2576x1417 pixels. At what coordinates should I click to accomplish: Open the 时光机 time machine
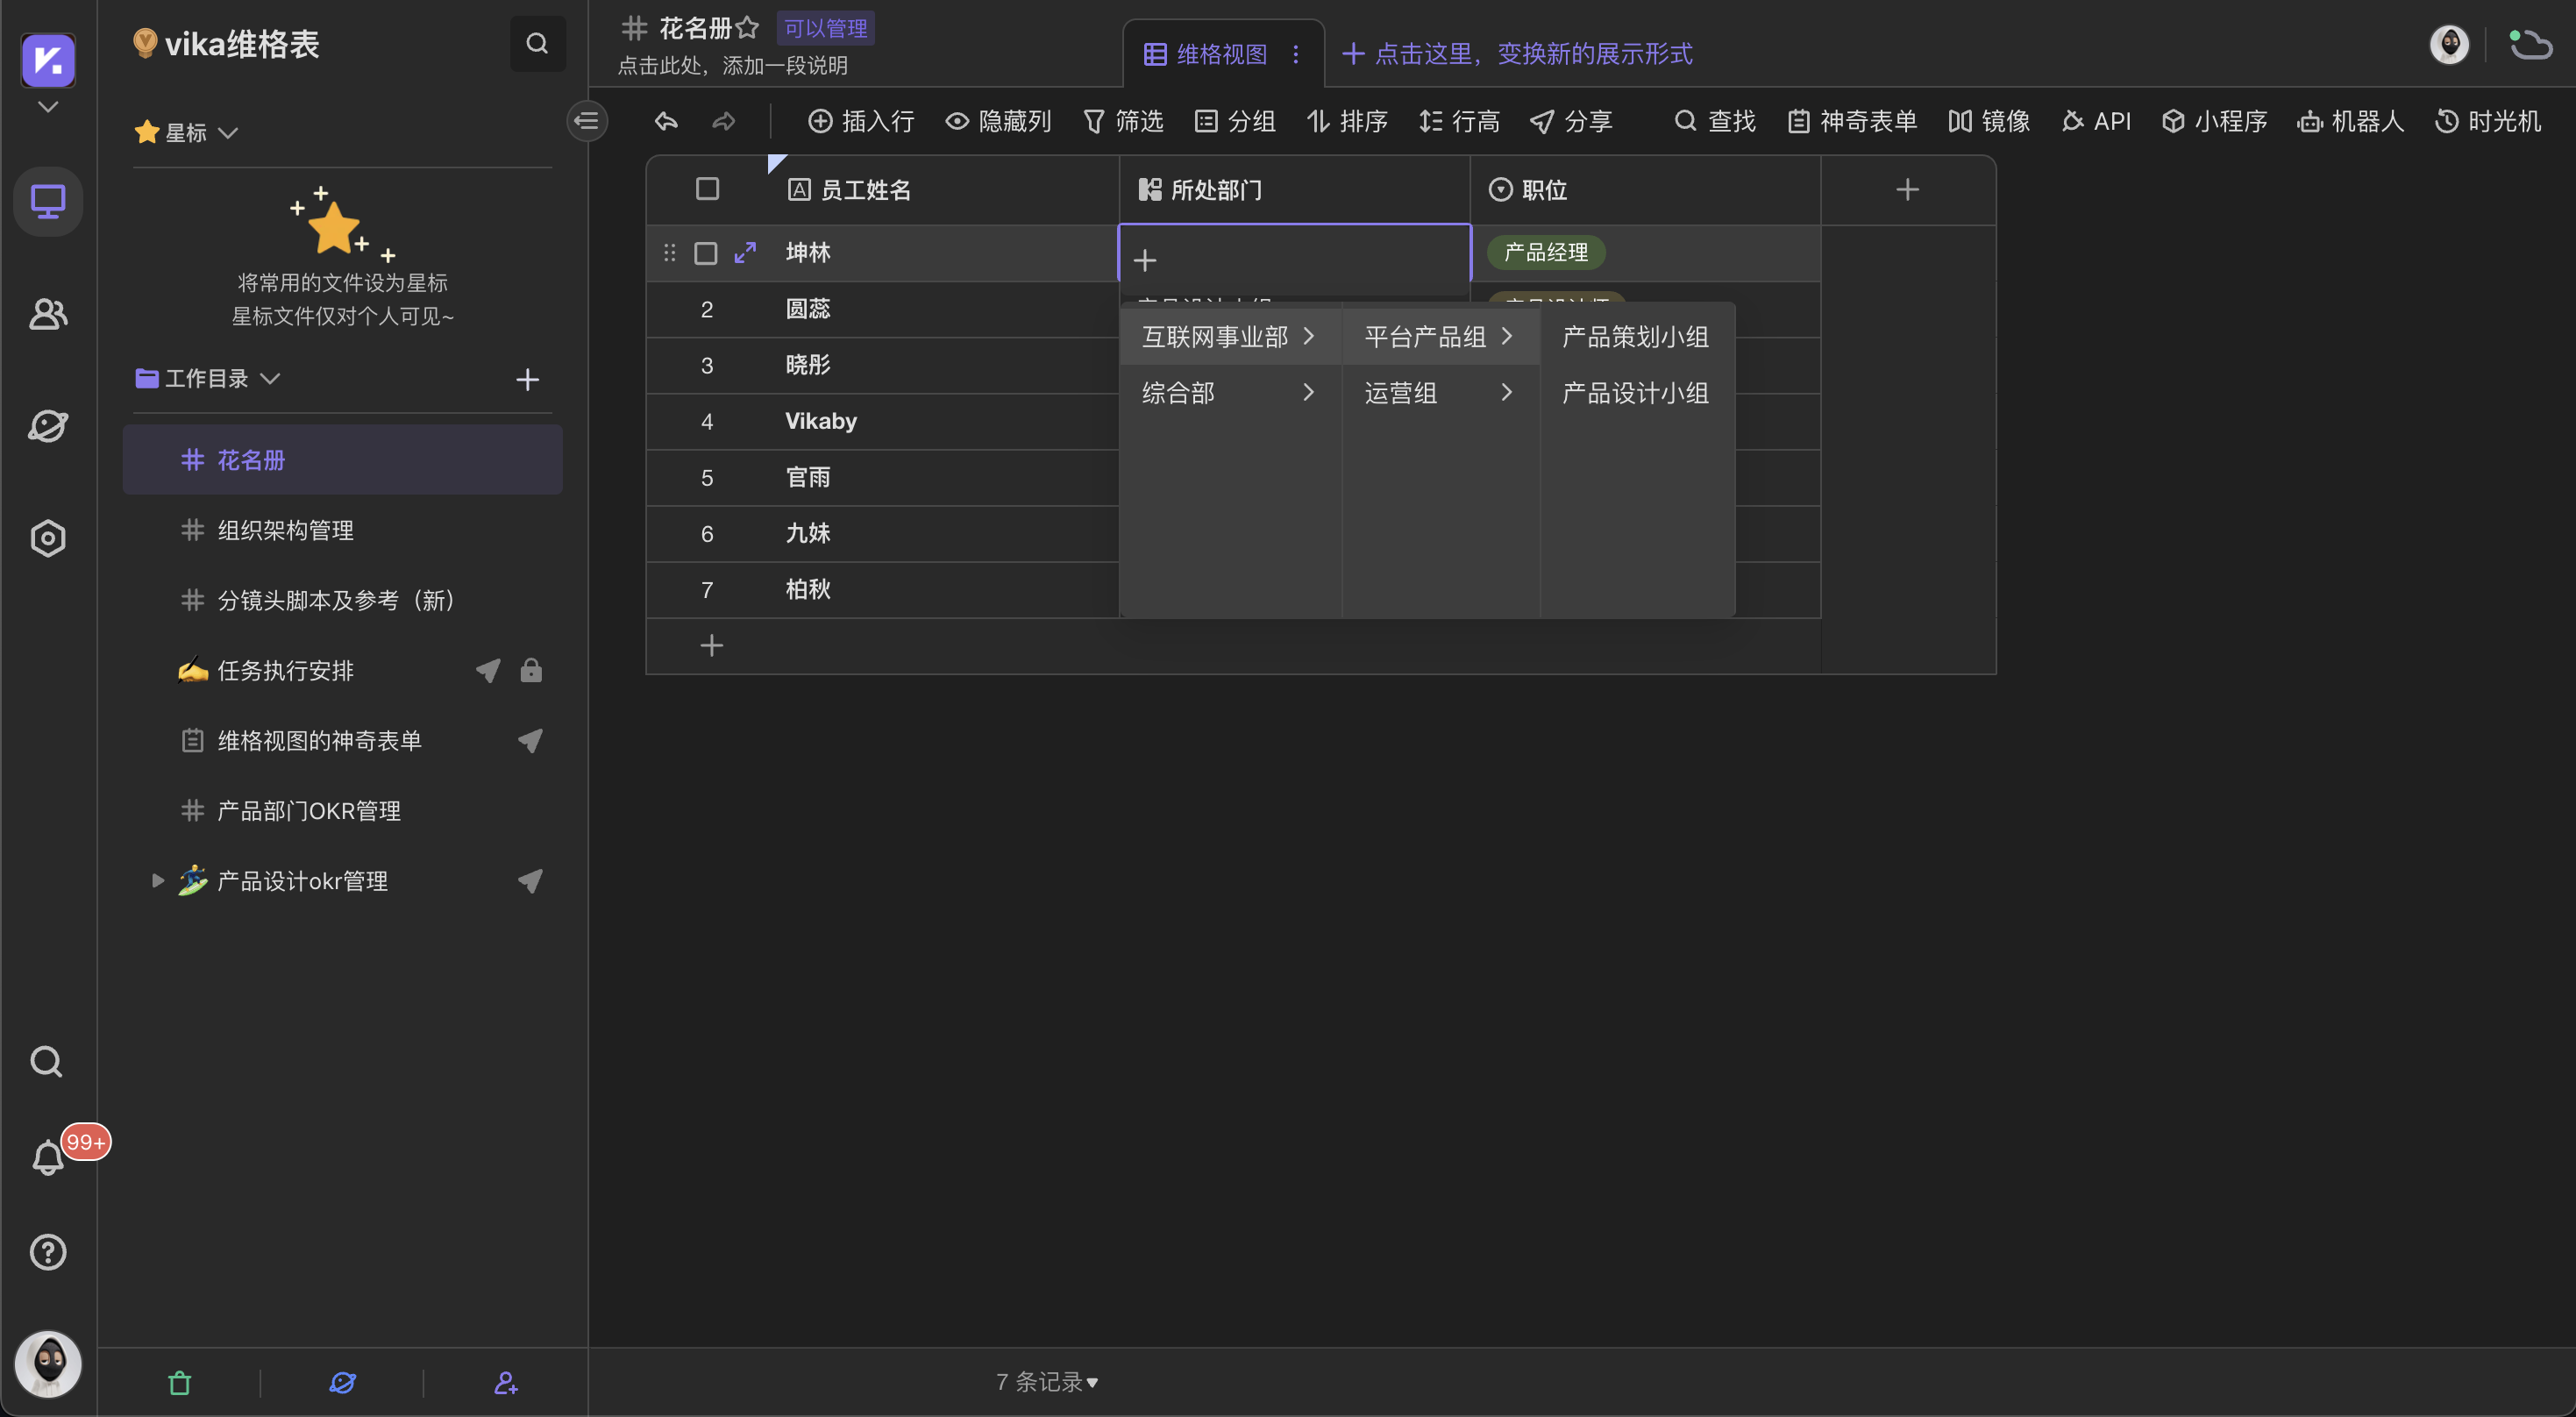pos(2488,121)
